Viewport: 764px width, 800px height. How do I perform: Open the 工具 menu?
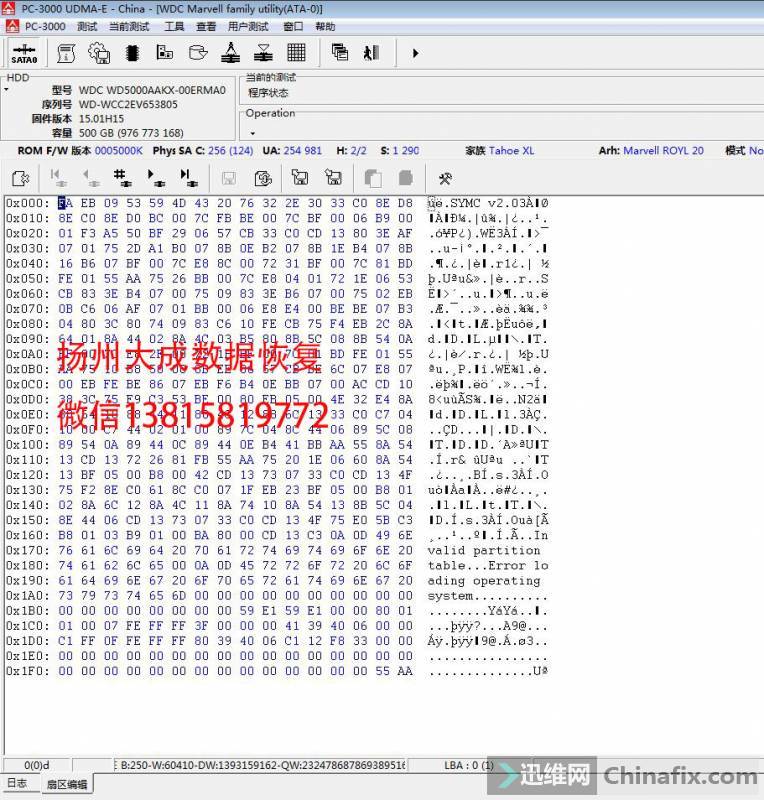coord(174,27)
